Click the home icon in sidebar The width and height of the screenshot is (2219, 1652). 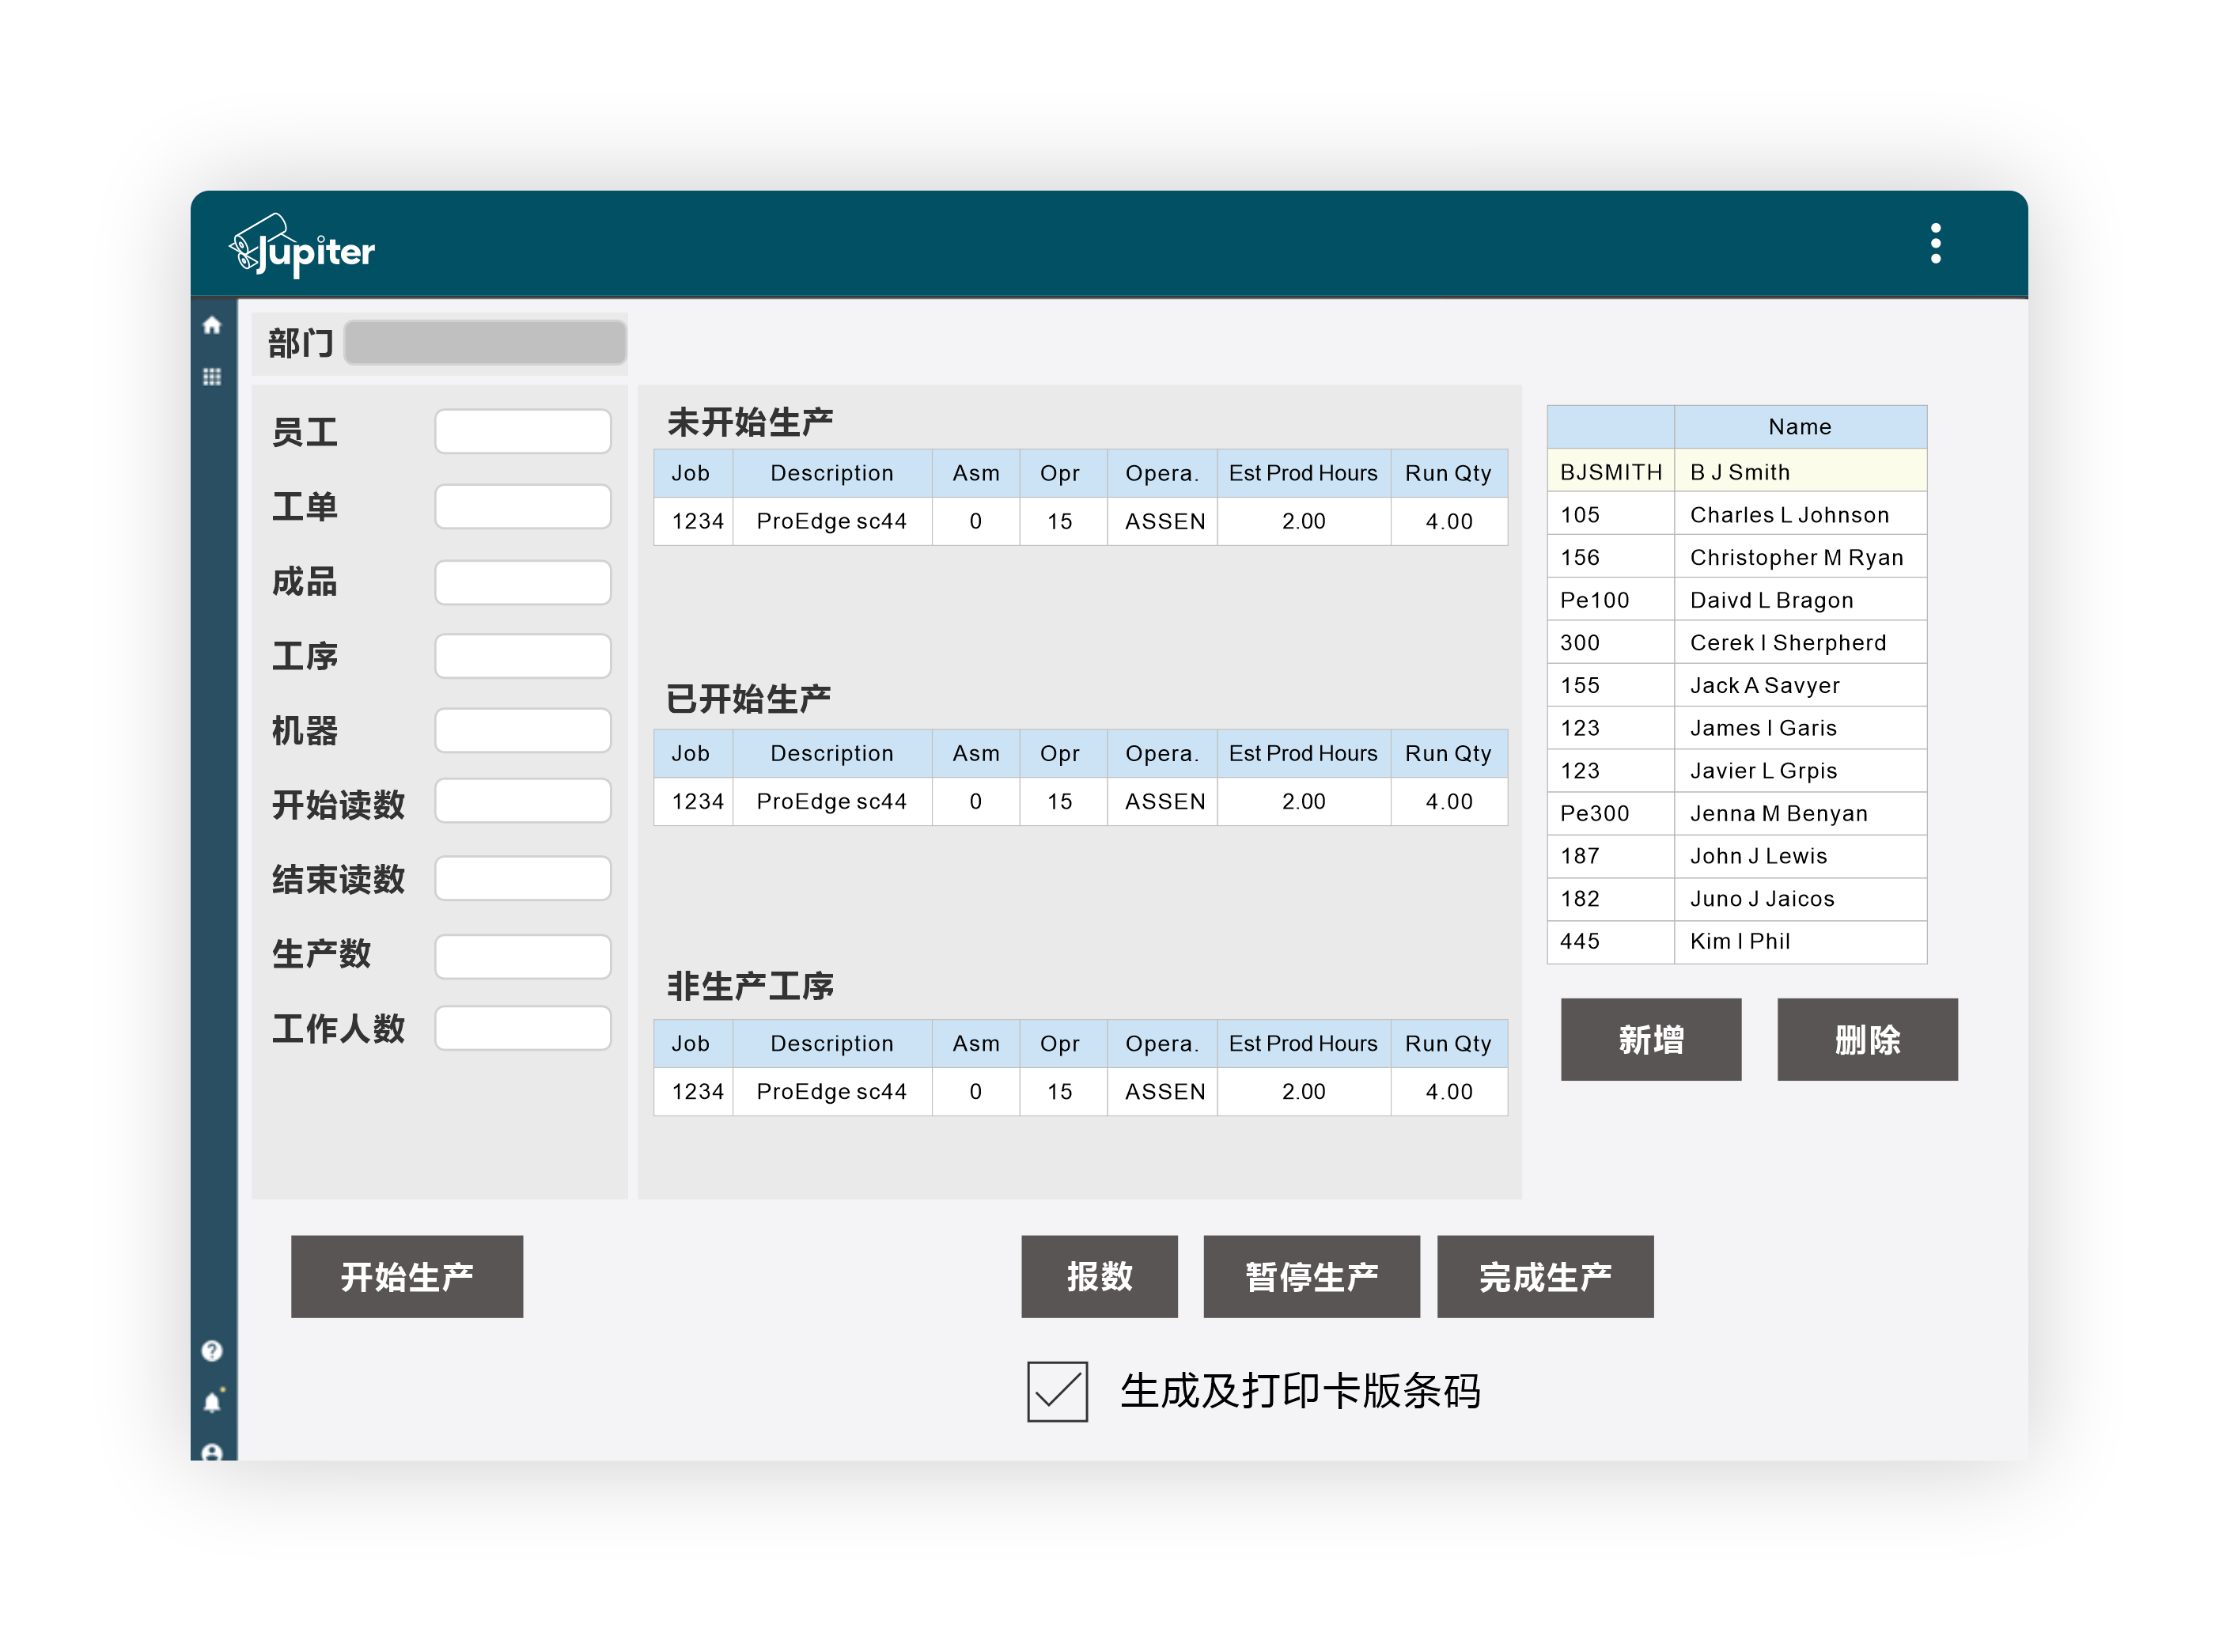click(x=211, y=325)
